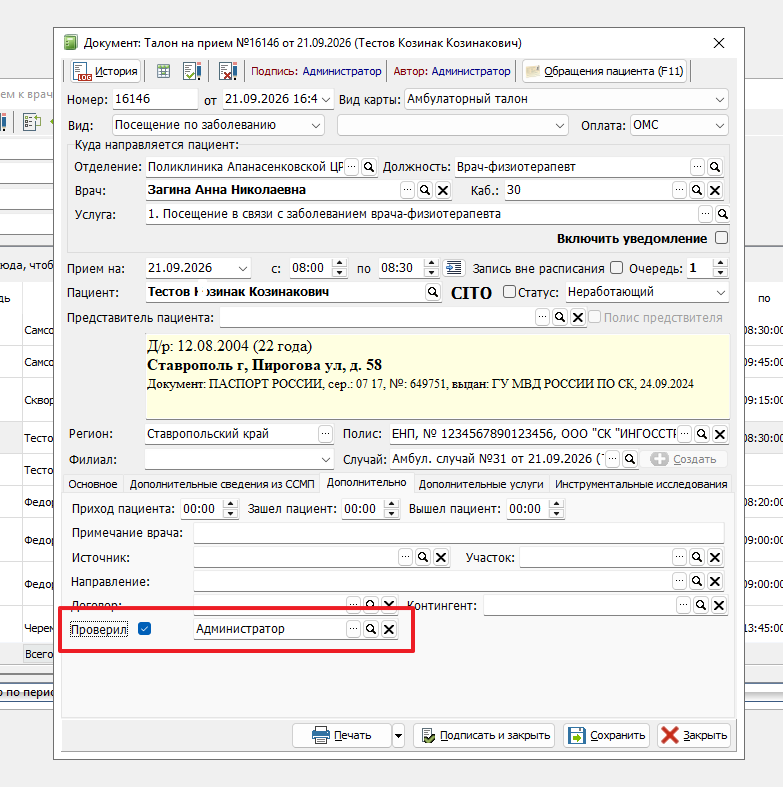Open the История log button
This screenshot has width=783, height=787.
click(x=105, y=71)
